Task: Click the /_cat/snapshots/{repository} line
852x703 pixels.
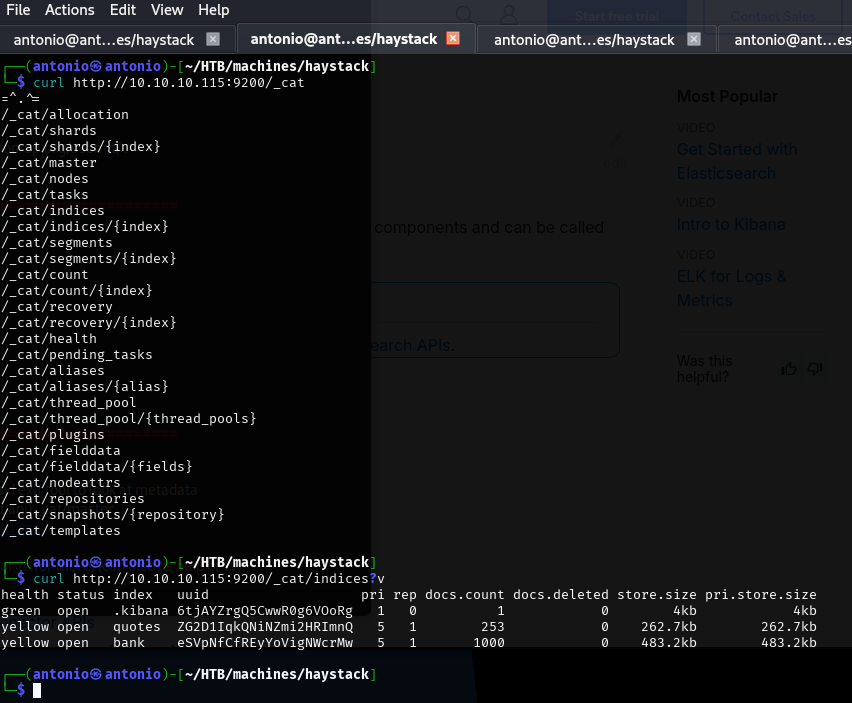Action: [113, 514]
